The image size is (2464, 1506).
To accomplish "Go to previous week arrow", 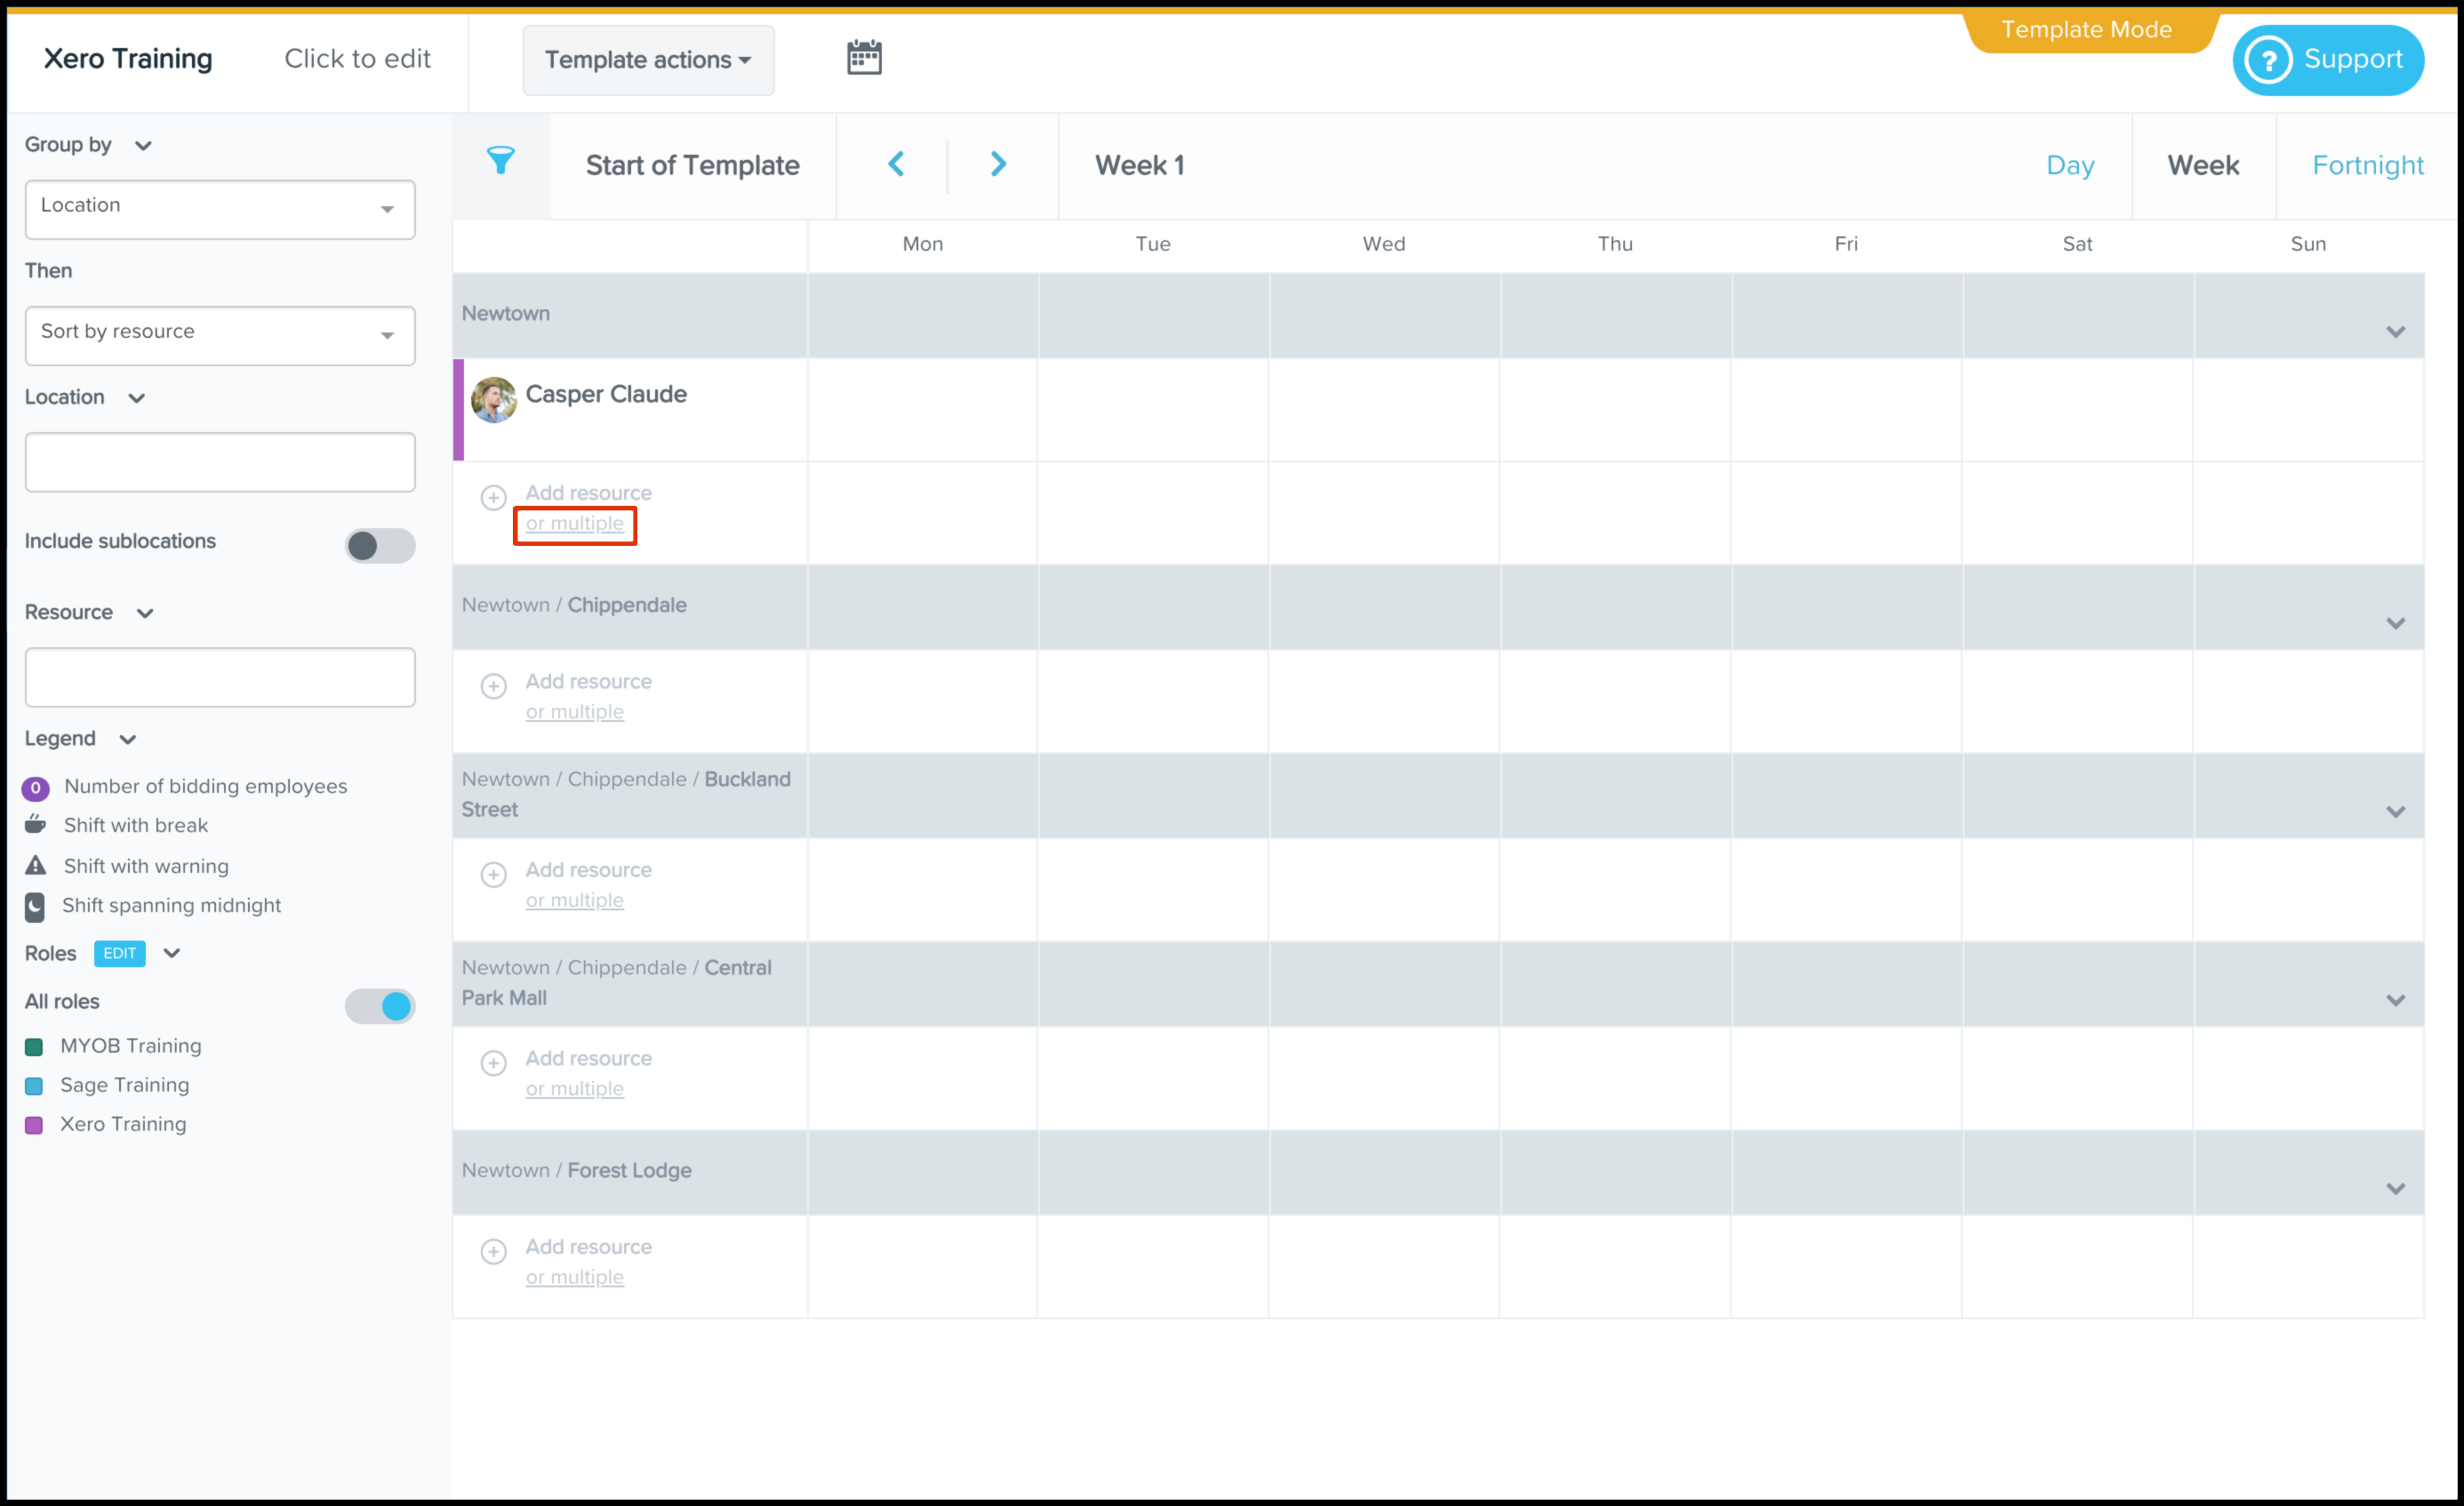I will [x=896, y=164].
